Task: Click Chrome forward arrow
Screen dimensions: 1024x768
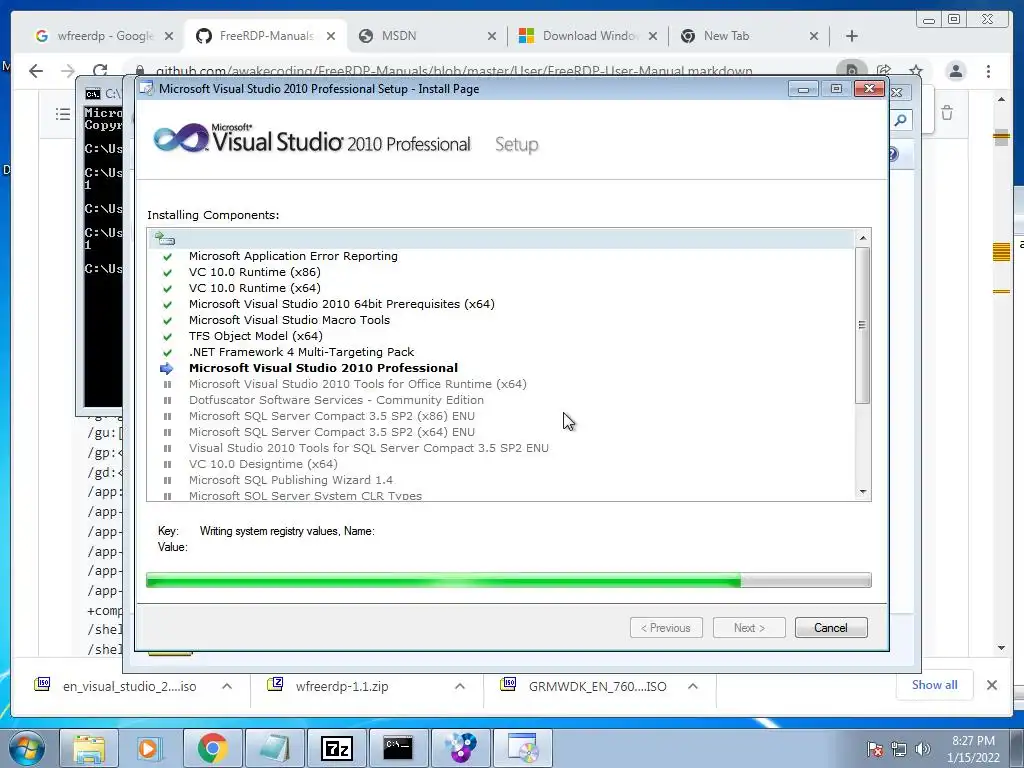Action: pyautogui.click(x=67, y=71)
